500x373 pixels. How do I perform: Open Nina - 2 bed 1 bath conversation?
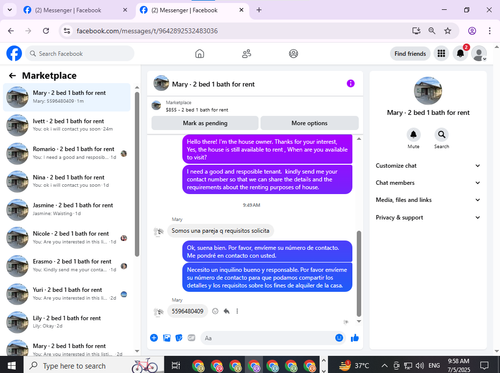pyautogui.click(x=67, y=181)
